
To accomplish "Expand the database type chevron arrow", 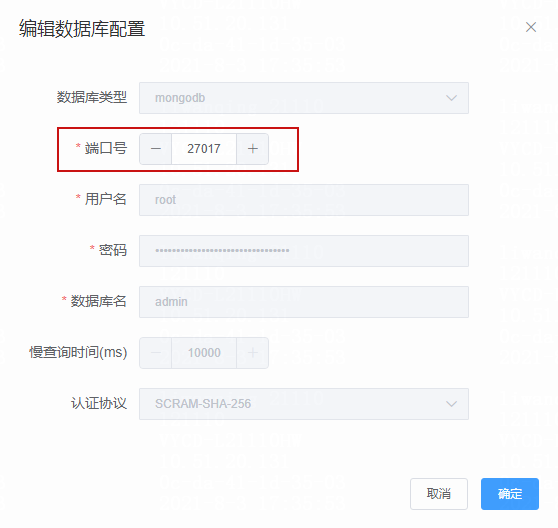I will (x=451, y=98).
